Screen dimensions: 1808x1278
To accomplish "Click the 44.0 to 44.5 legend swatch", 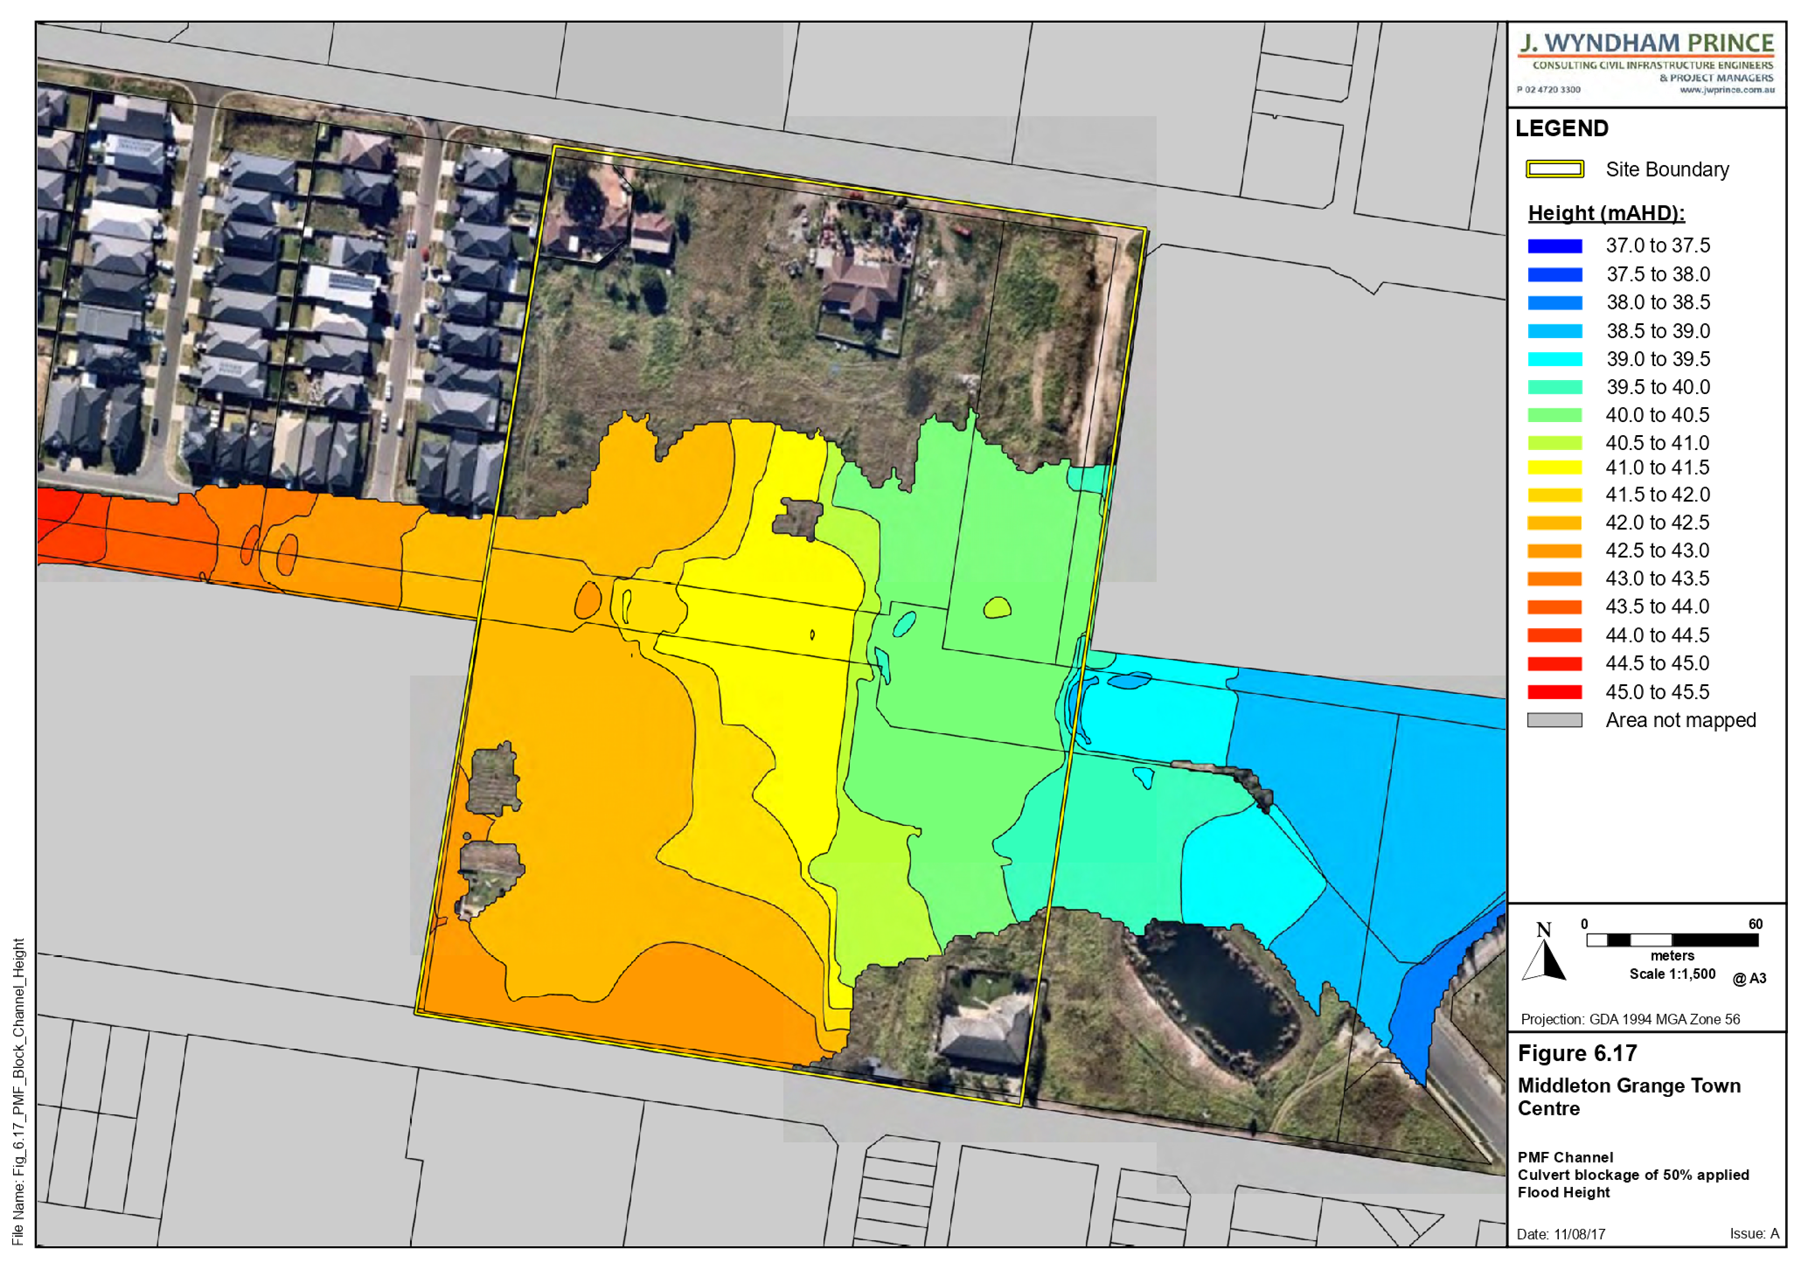I will point(1554,635).
